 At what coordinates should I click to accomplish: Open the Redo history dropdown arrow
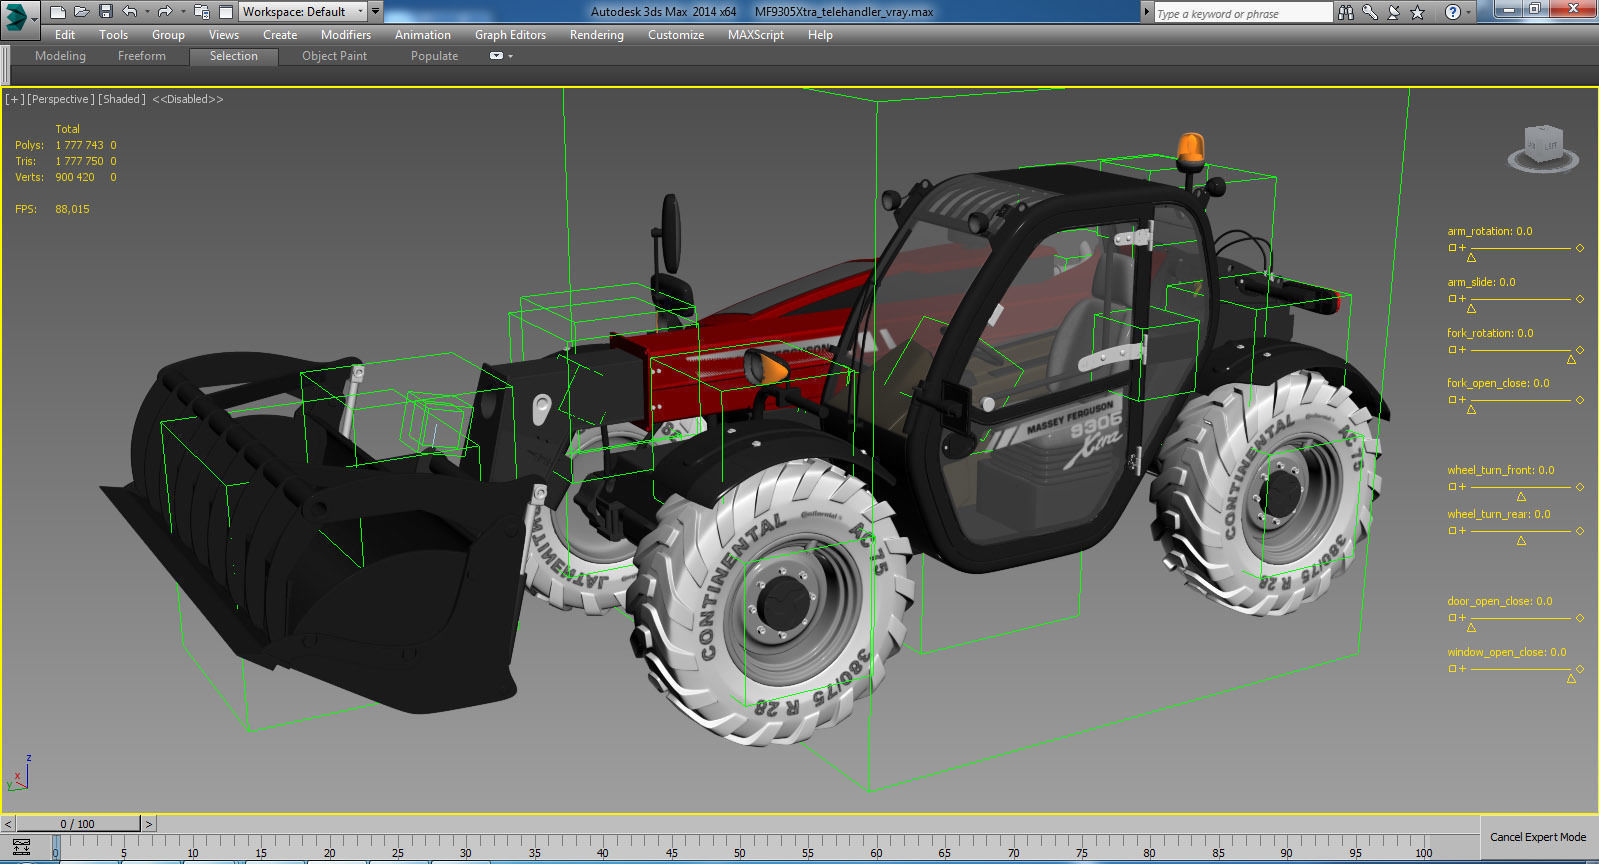[x=183, y=12]
